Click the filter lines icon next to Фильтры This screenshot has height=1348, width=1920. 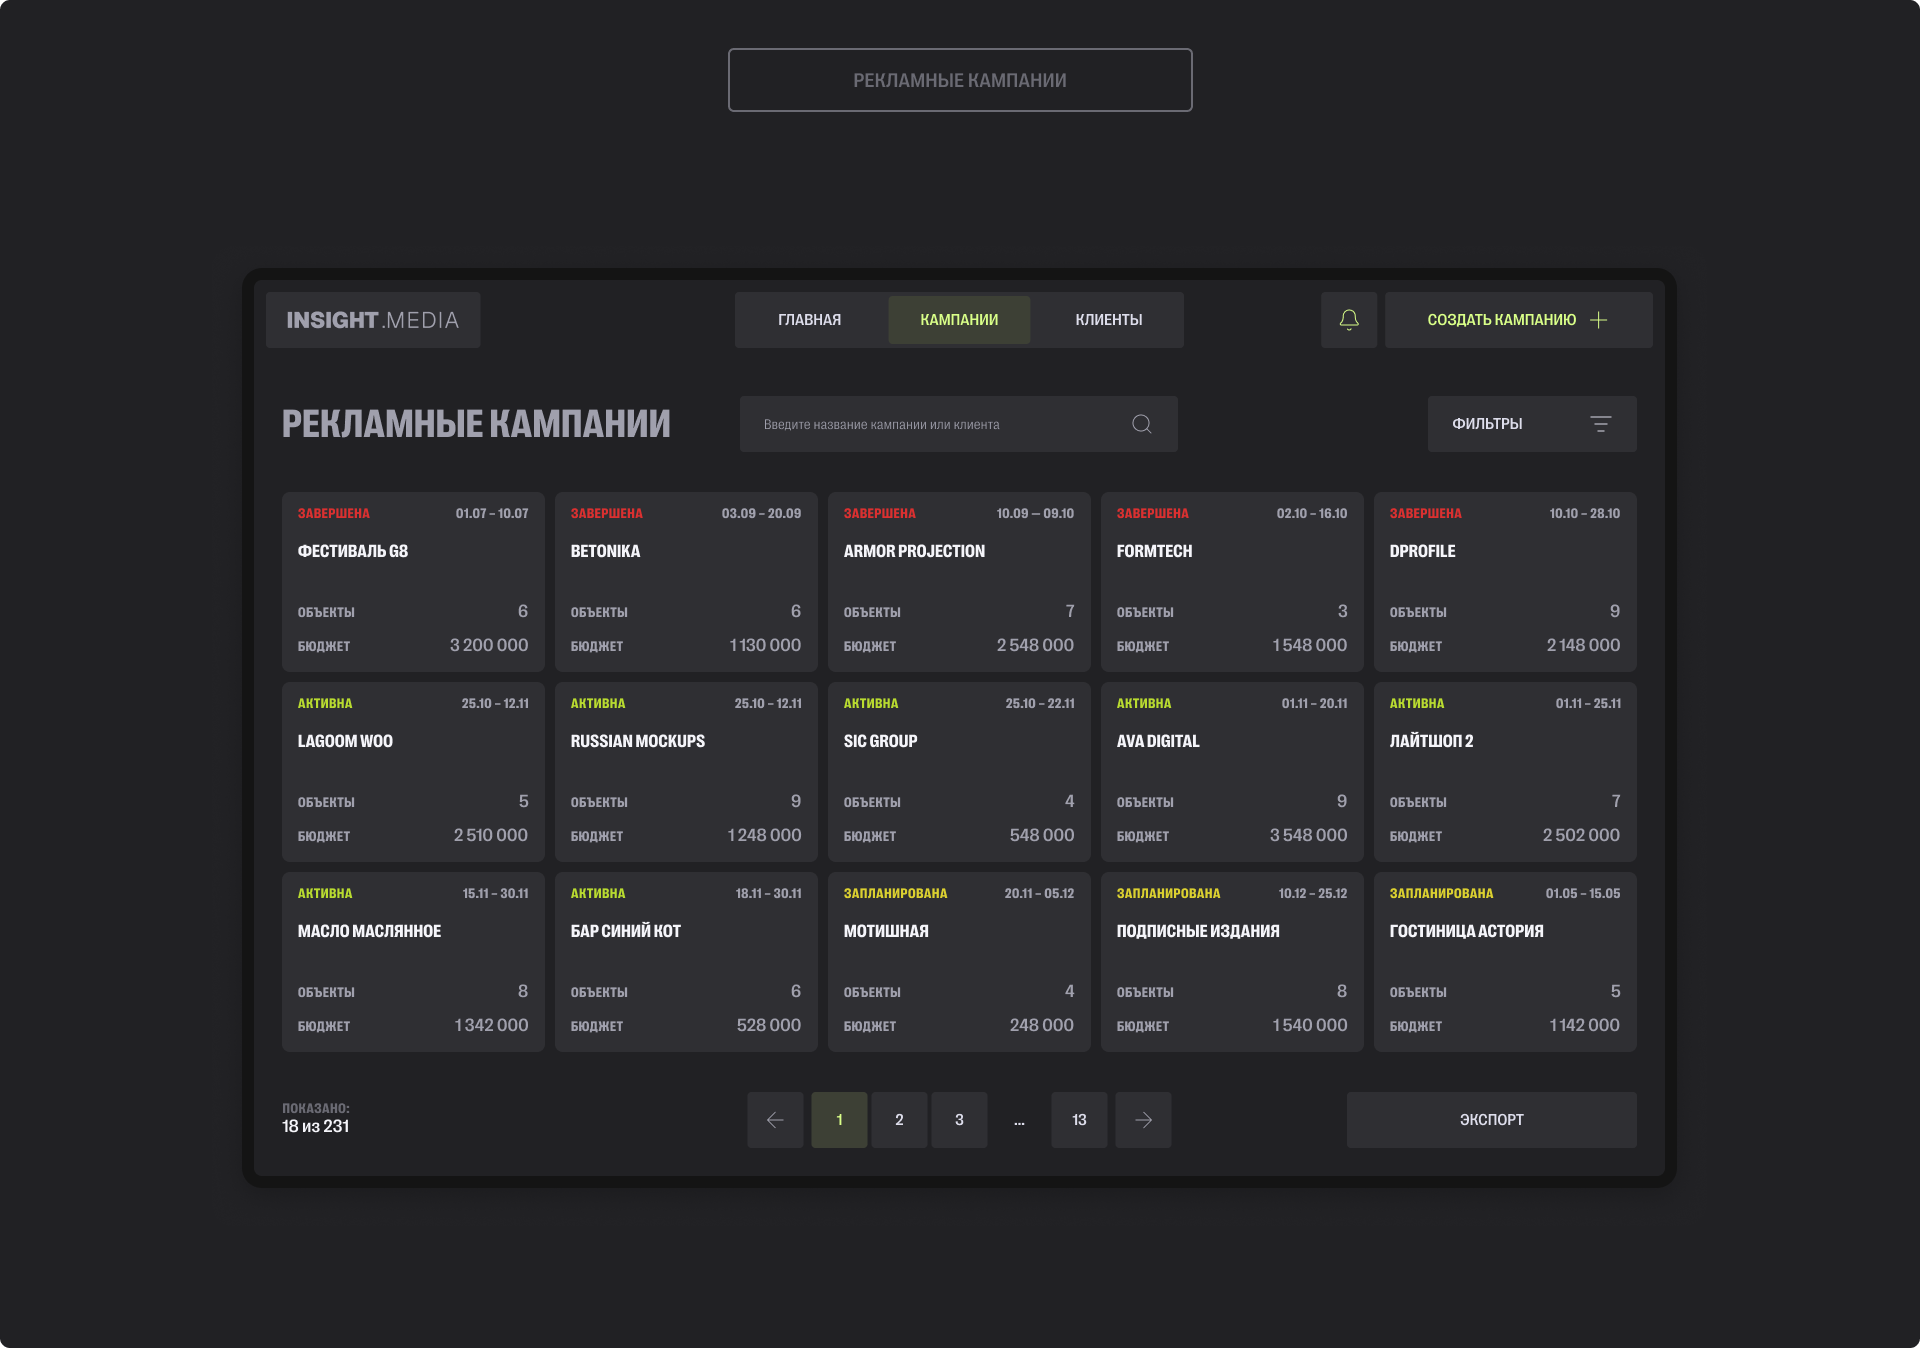coord(1602,423)
